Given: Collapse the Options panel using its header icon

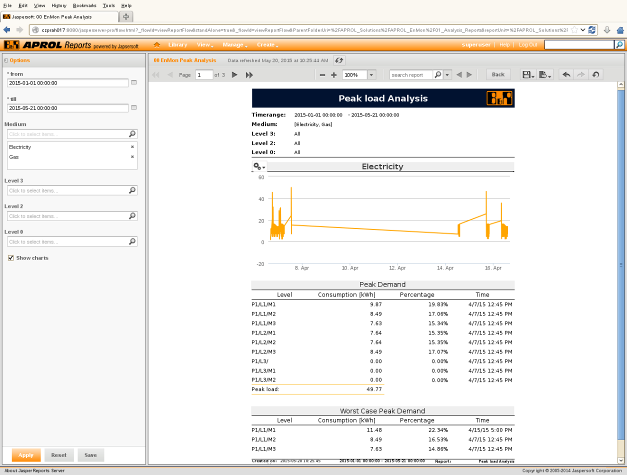Looking at the screenshot, I should click(6, 60).
